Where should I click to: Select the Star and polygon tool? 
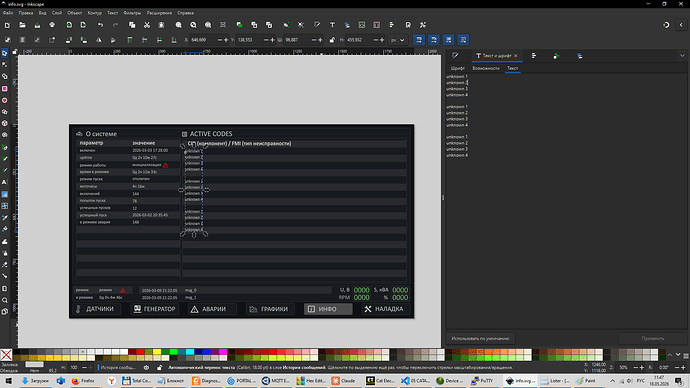pos(4,112)
